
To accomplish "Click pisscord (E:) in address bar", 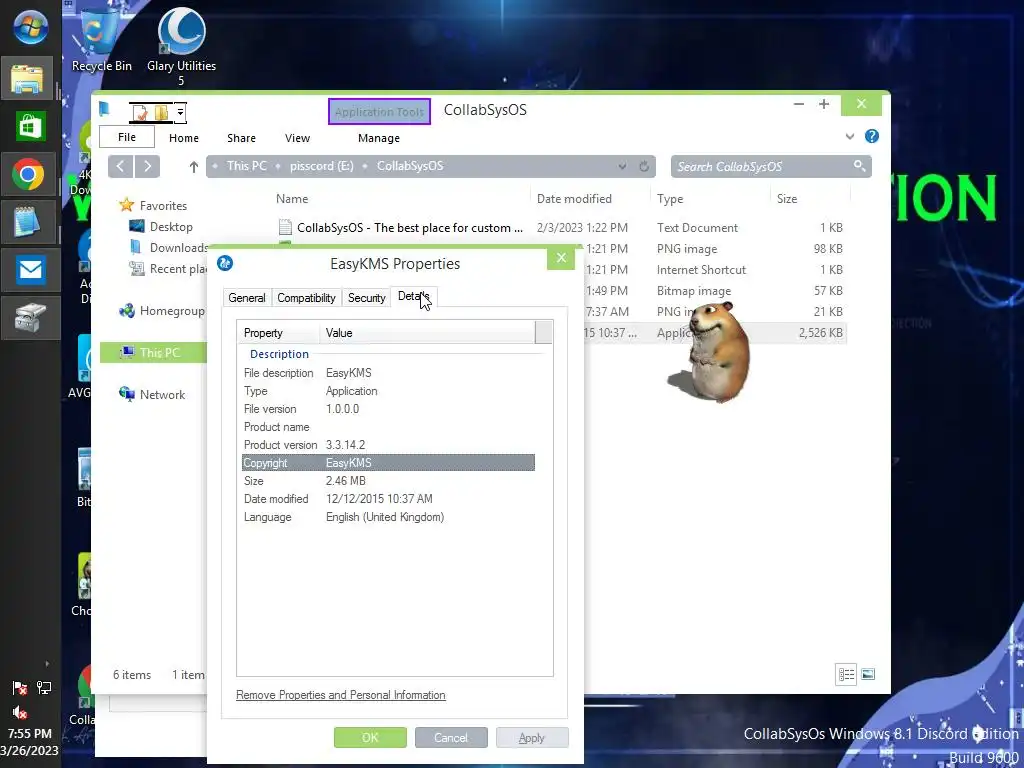I will pyautogui.click(x=322, y=166).
